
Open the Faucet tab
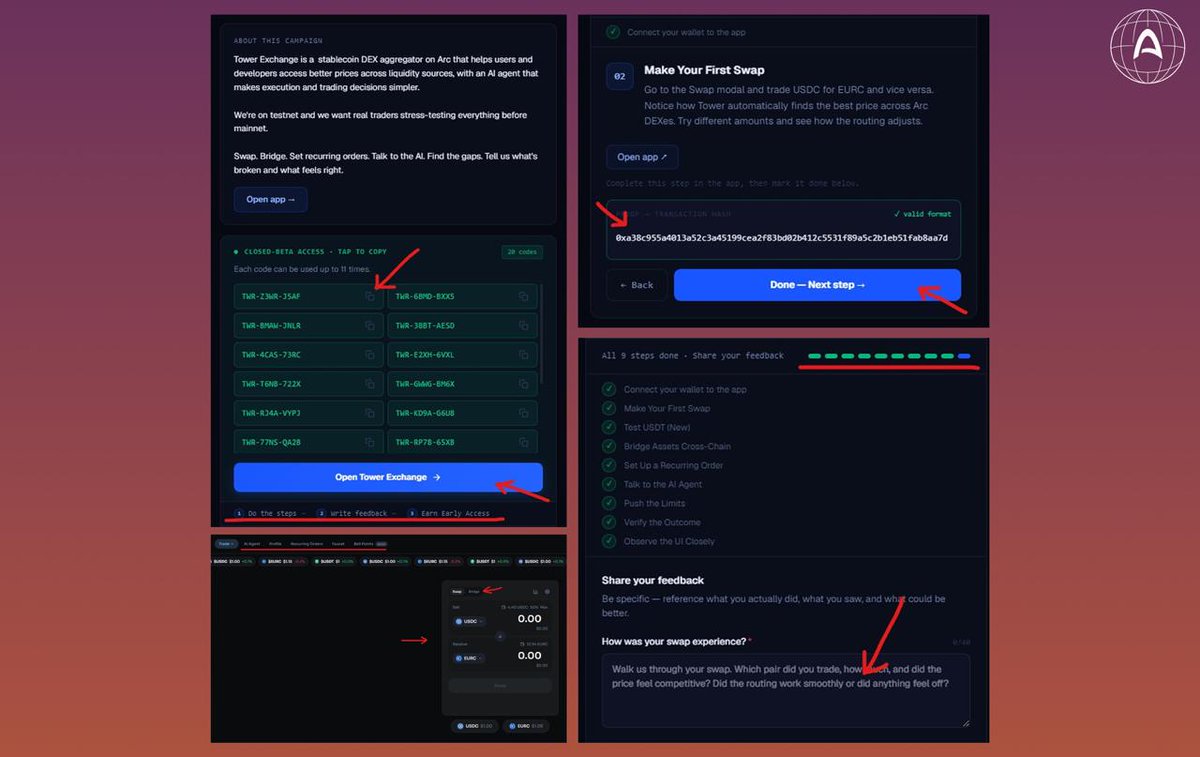click(x=338, y=544)
